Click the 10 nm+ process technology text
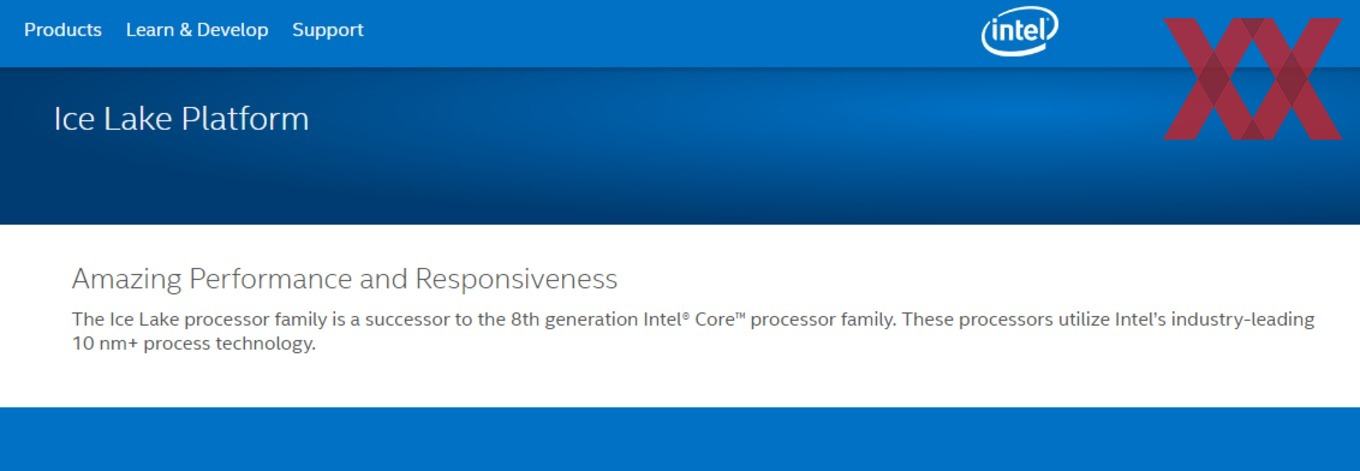 point(194,344)
